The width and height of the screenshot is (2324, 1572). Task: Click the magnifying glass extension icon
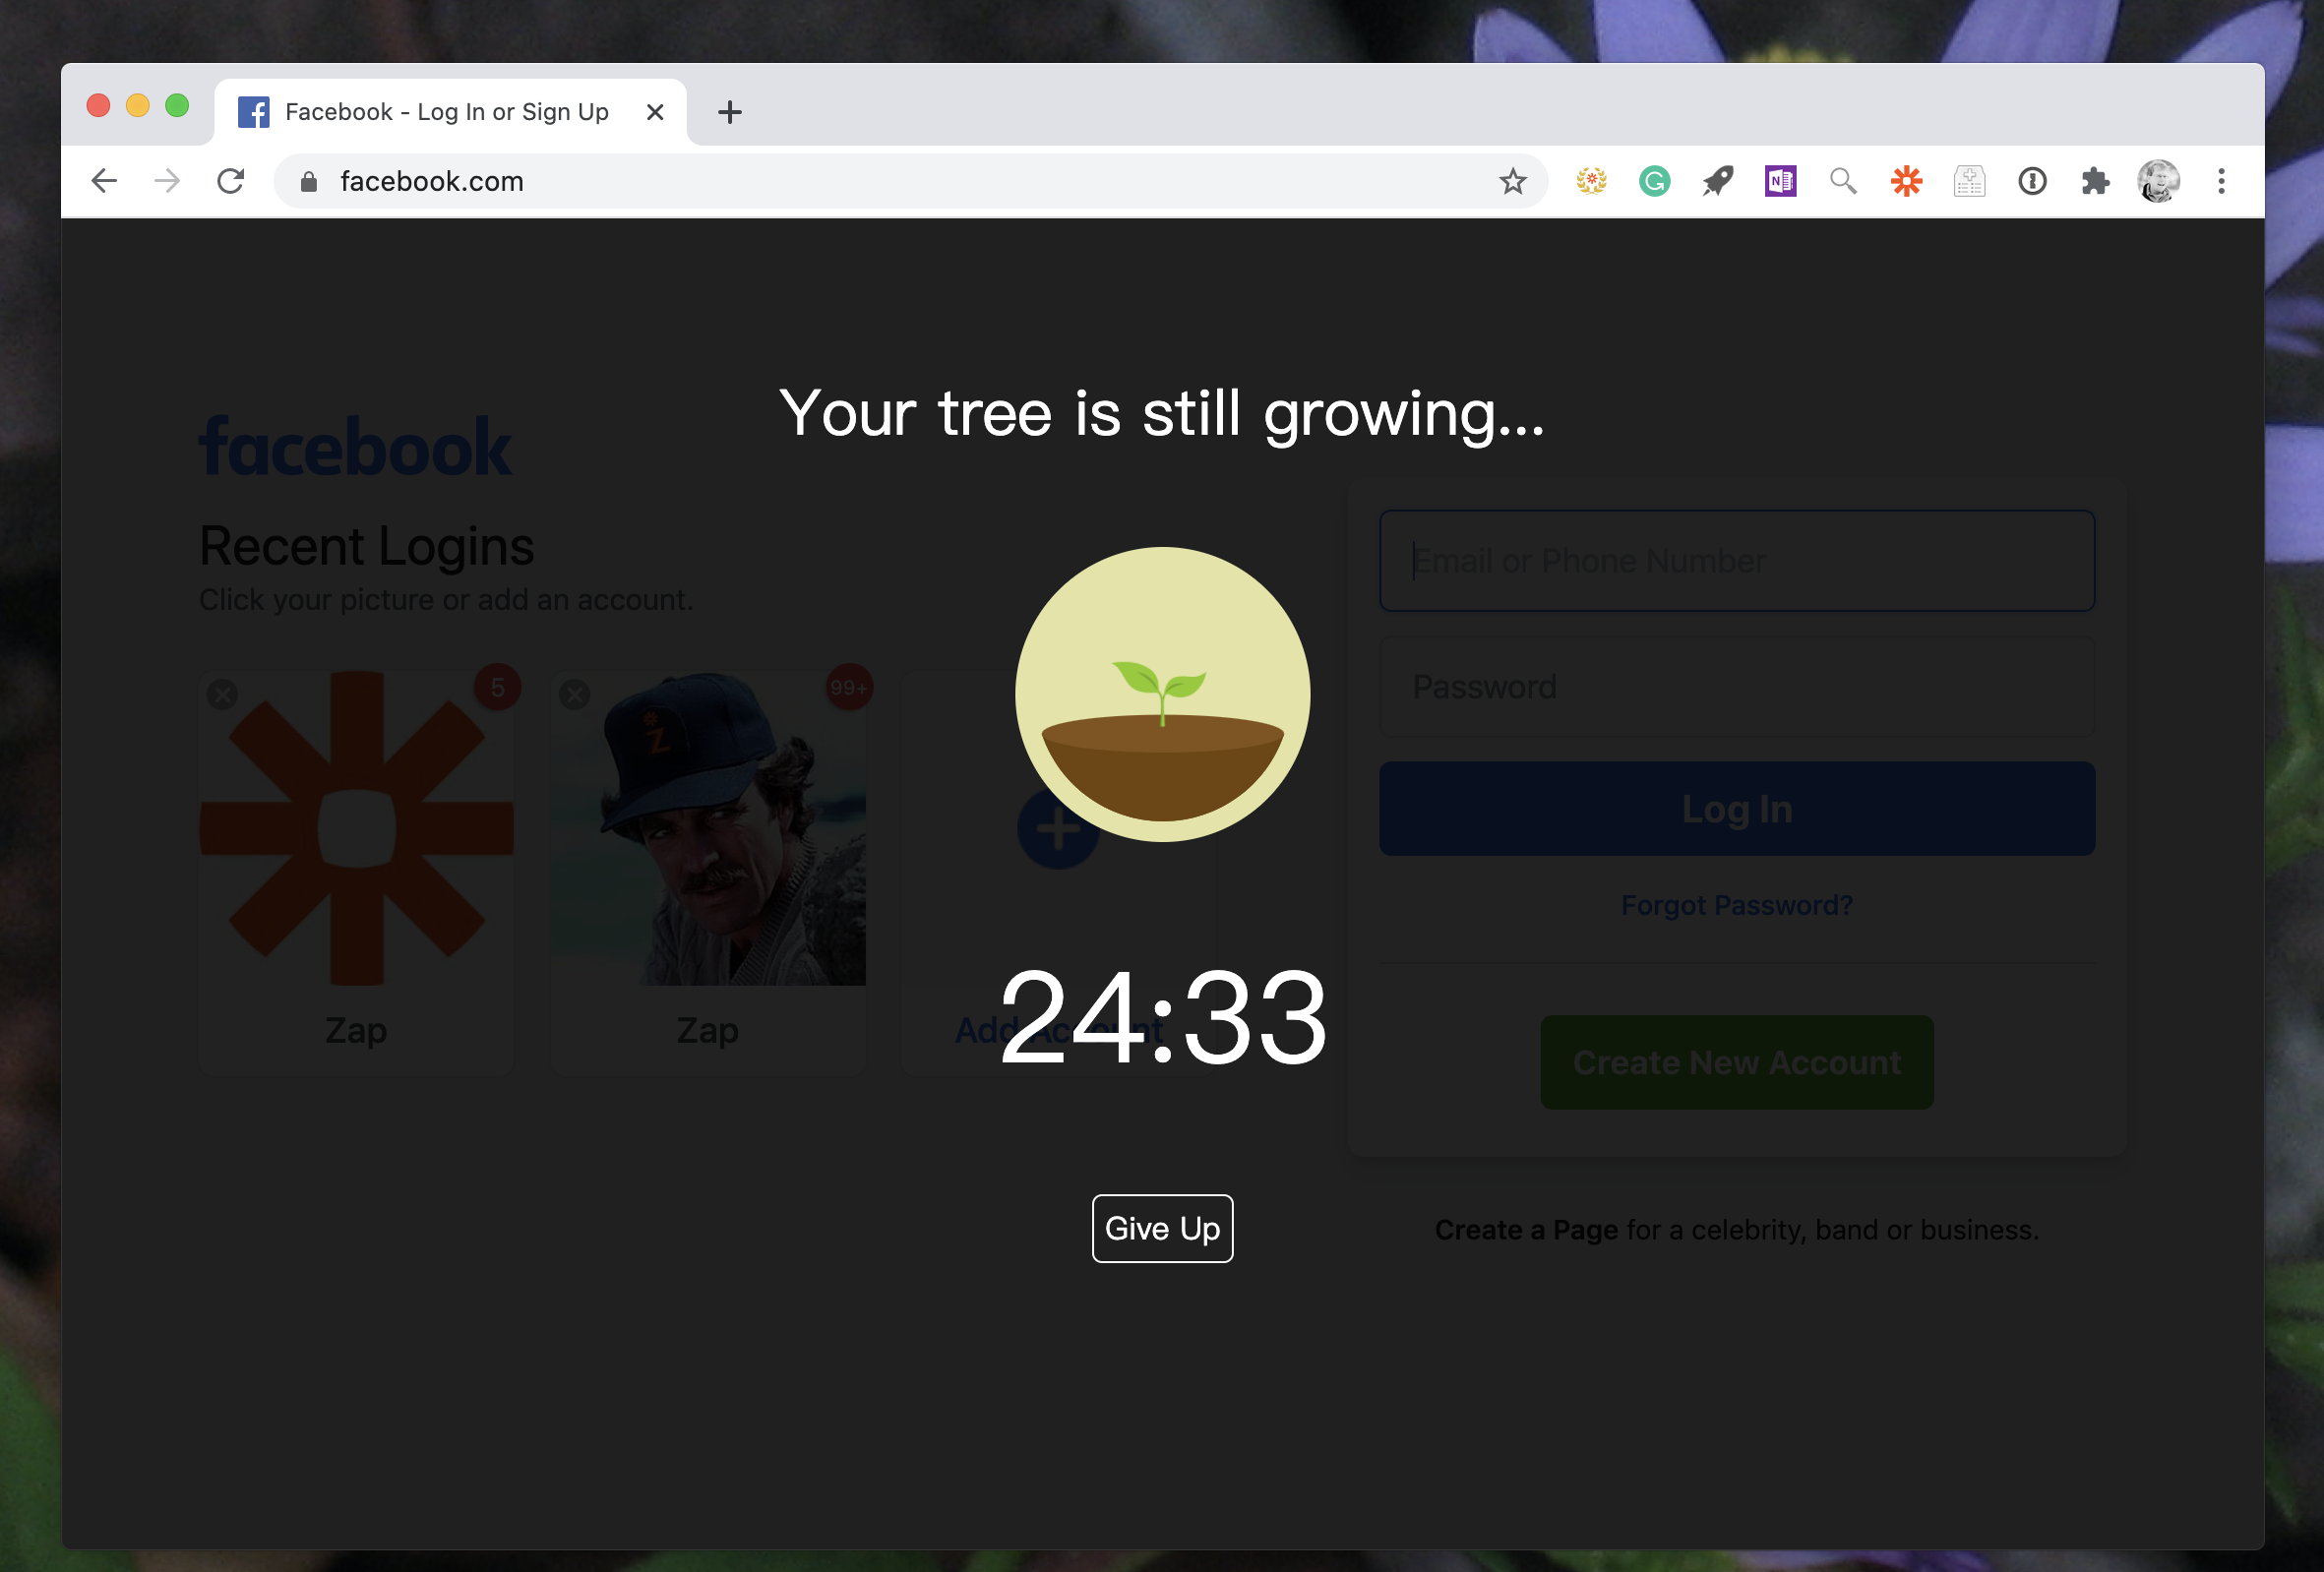[x=1843, y=181]
